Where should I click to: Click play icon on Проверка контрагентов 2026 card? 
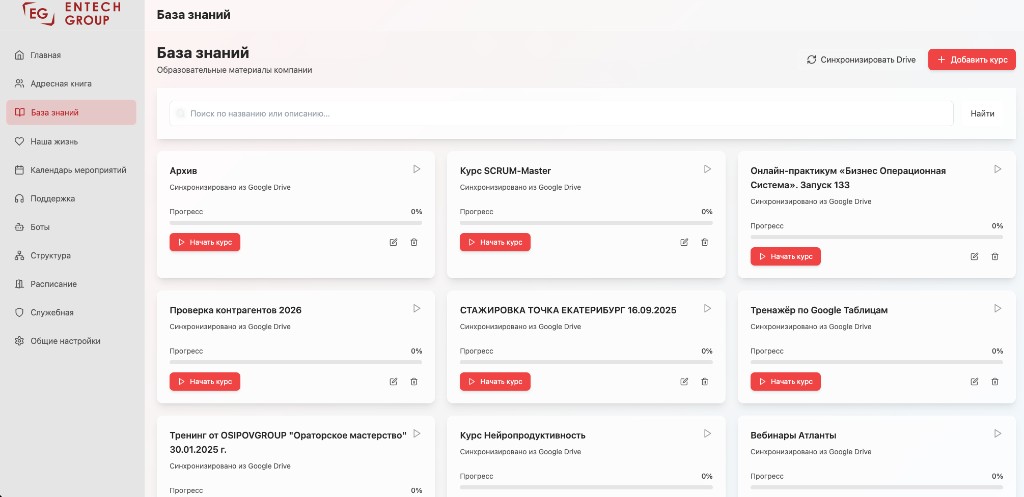417,308
